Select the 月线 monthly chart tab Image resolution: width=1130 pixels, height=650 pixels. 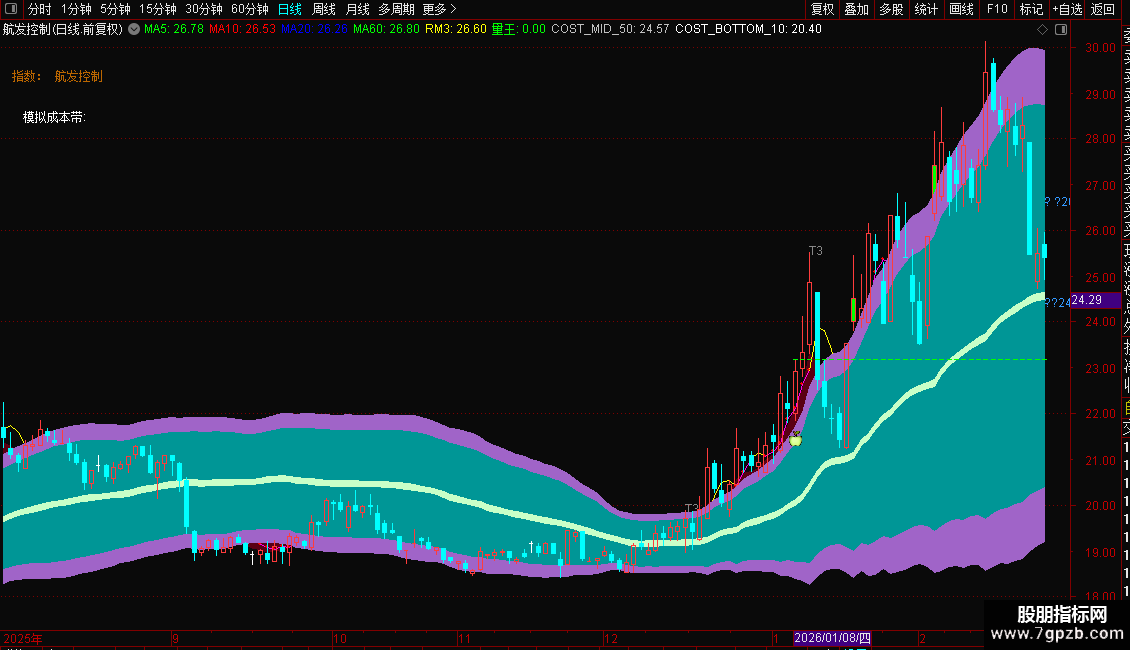pyautogui.click(x=357, y=9)
